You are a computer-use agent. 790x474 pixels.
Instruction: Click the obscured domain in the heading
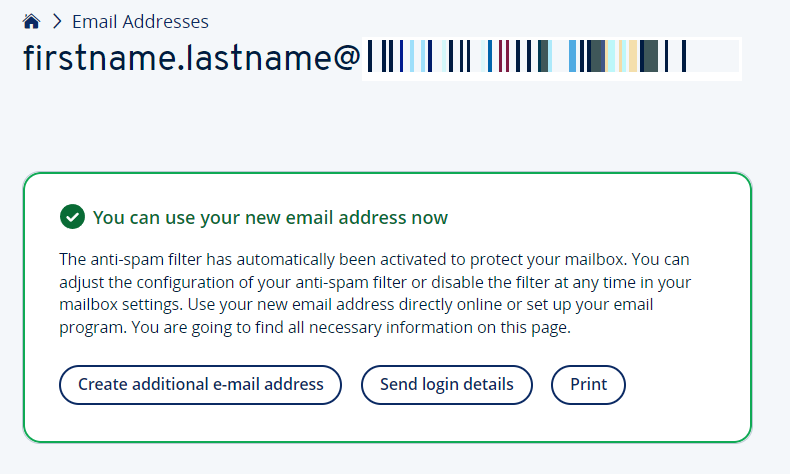pos(550,57)
